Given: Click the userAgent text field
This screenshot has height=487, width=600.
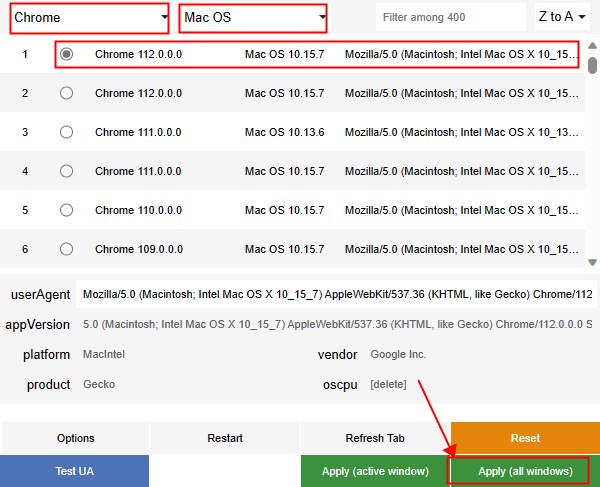Looking at the screenshot, I should pos(336,295).
